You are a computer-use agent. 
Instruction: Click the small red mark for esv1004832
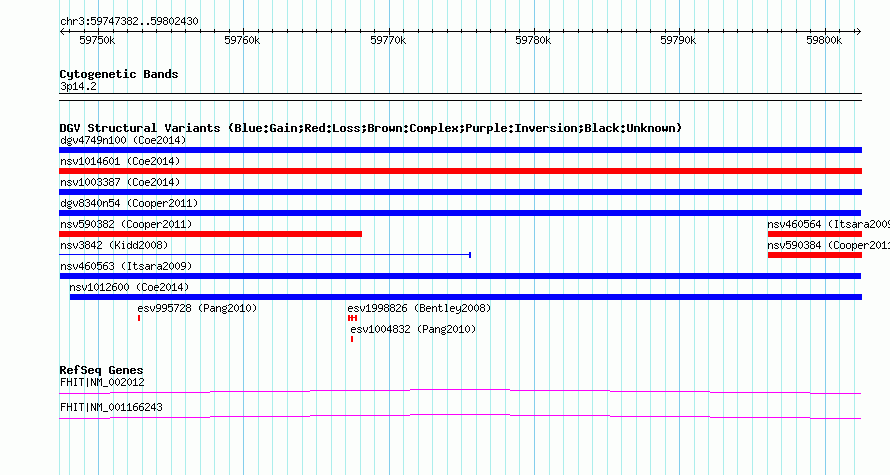(x=352, y=339)
